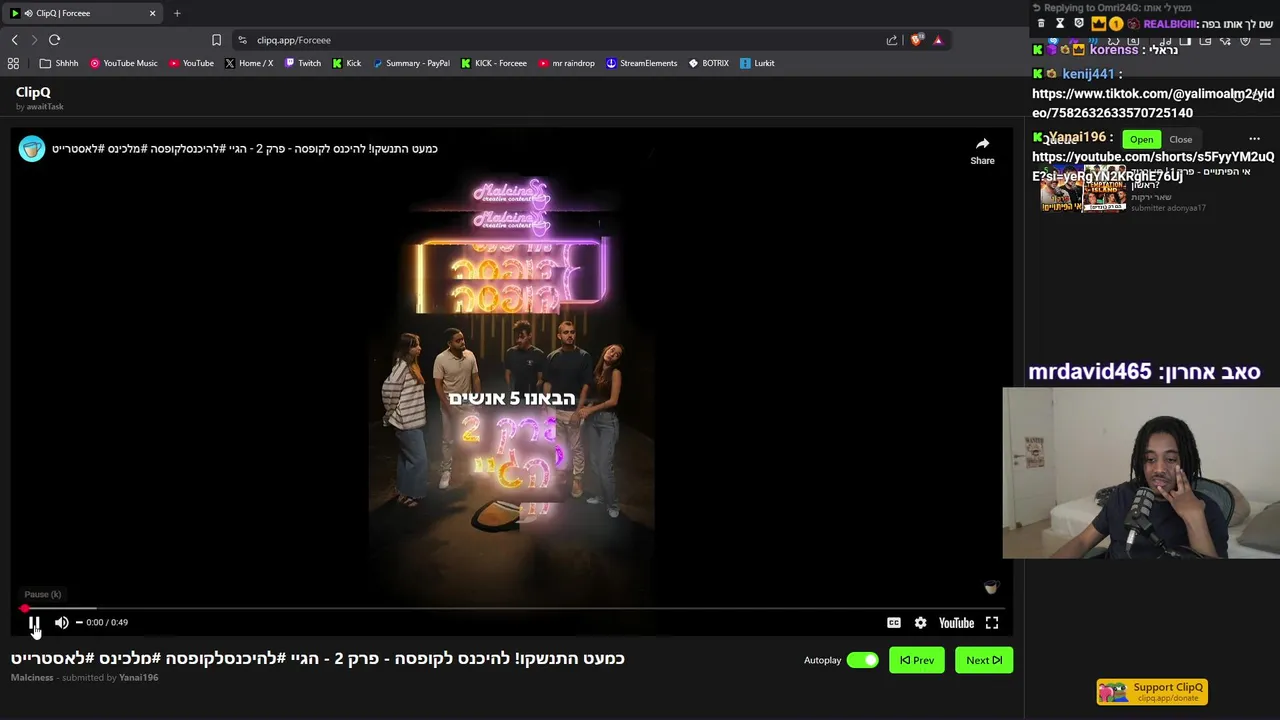Open the Home / X bookmark
Screen dimensions: 1280x720
[x=249, y=63]
